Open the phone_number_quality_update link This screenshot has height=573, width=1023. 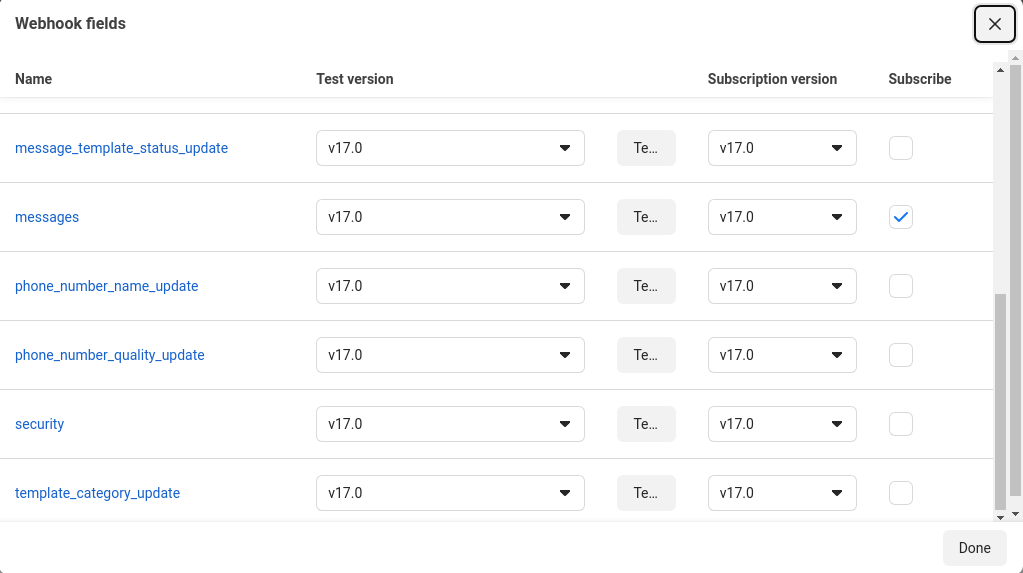pyautogui.click(x=110, y=355)
